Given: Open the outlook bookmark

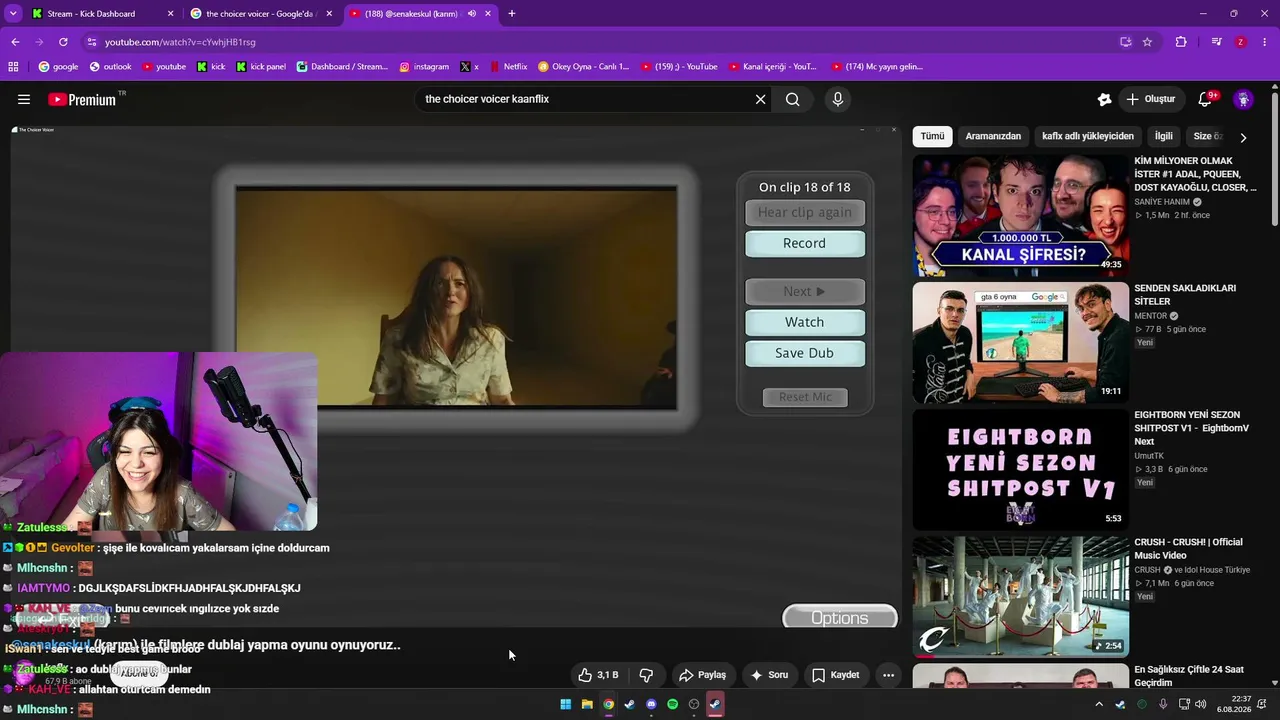Looking at the screenshot, I should click(111, 67).
